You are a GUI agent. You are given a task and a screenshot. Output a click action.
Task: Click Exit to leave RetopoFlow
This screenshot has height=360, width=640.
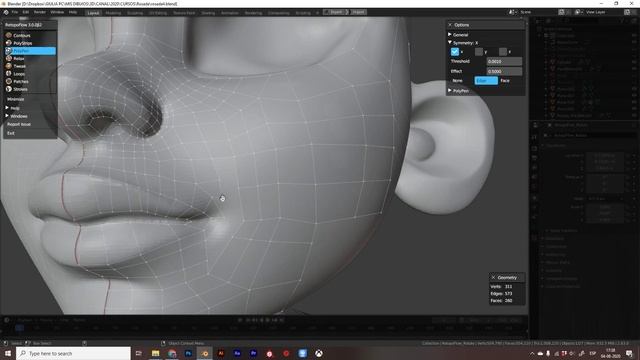click(x=11, y=133)
